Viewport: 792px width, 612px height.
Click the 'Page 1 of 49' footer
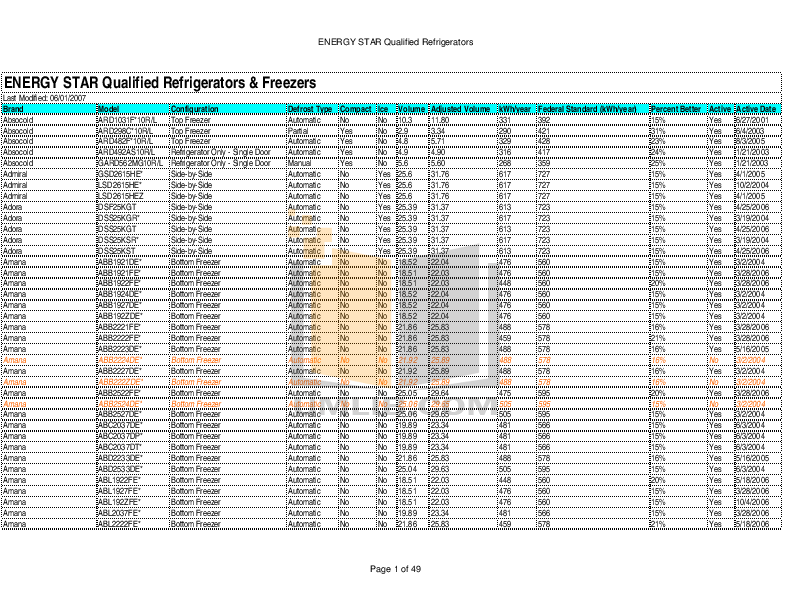tap(395, 569)
